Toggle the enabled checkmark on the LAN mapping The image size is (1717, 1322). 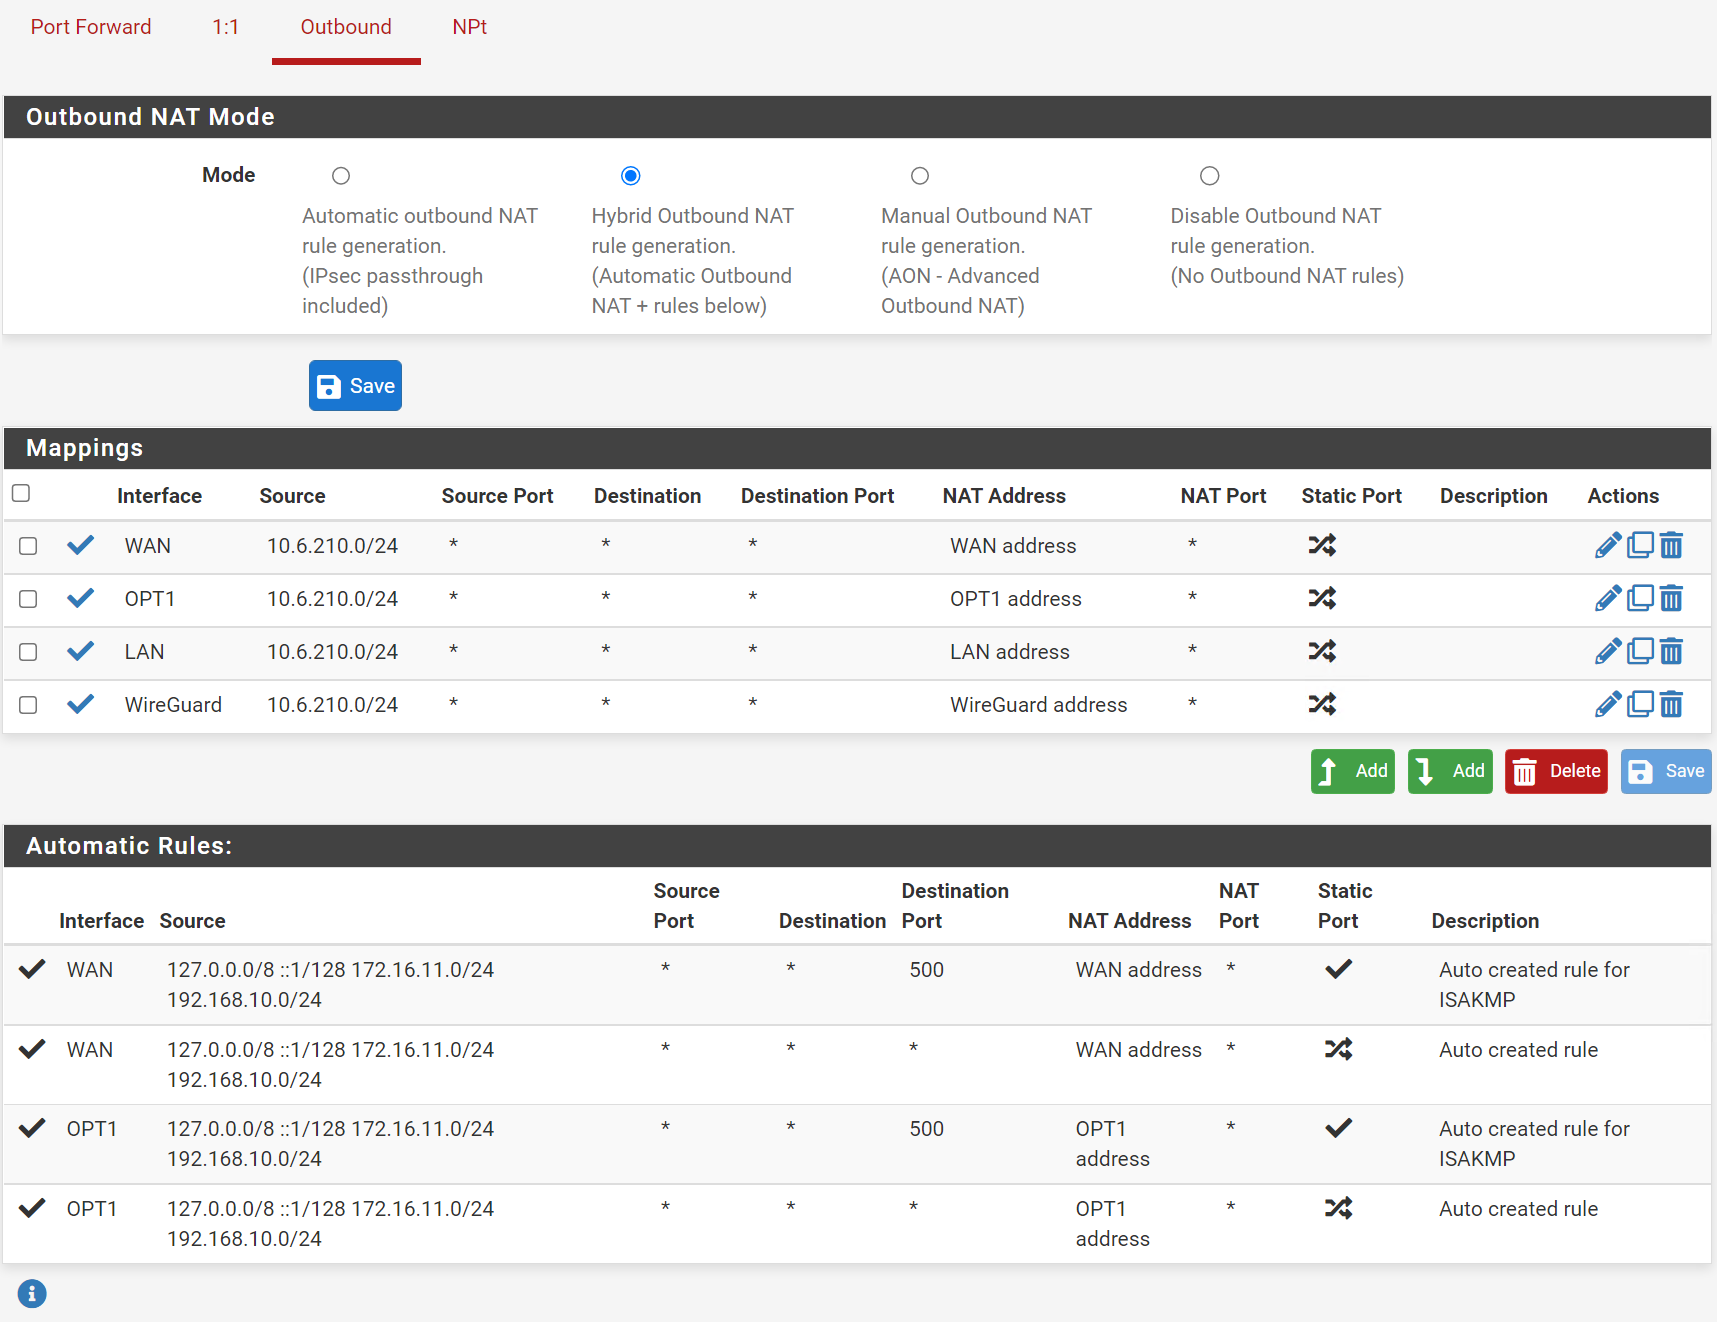[81, 651]
